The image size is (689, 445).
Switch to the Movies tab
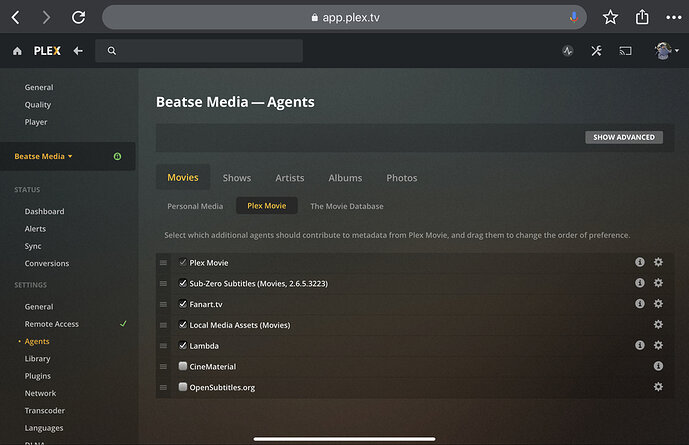click(x=183, y=177)
